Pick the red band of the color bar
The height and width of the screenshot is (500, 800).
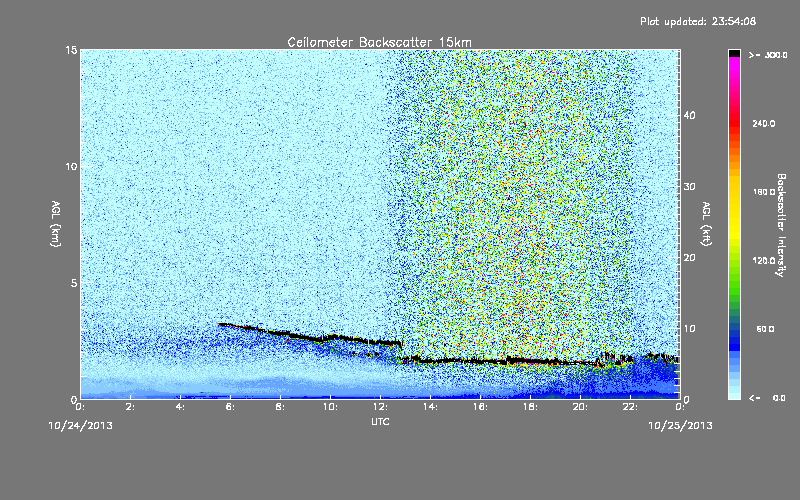click(x=734, y=124)
